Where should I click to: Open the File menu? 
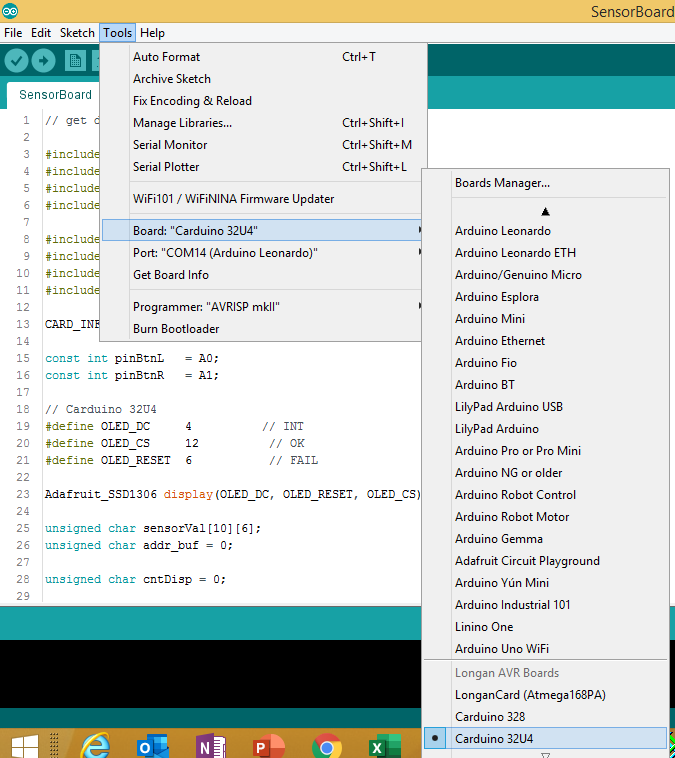[13, 33]
